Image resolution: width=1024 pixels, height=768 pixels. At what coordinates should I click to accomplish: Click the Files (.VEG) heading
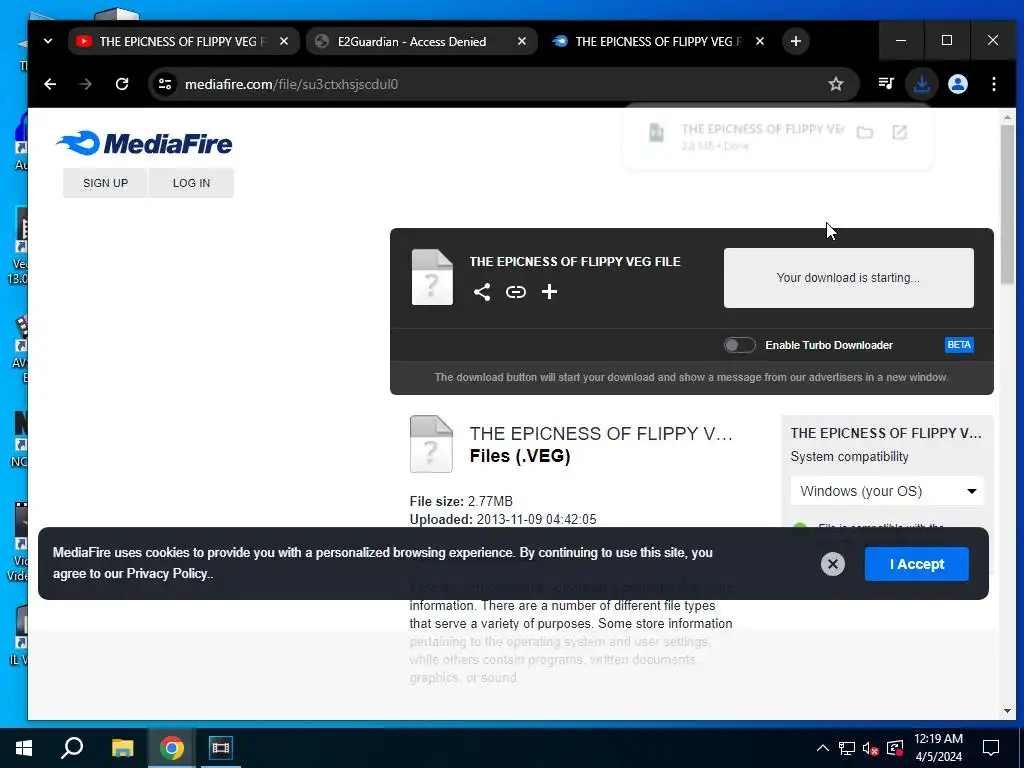[x=520, y=456]
